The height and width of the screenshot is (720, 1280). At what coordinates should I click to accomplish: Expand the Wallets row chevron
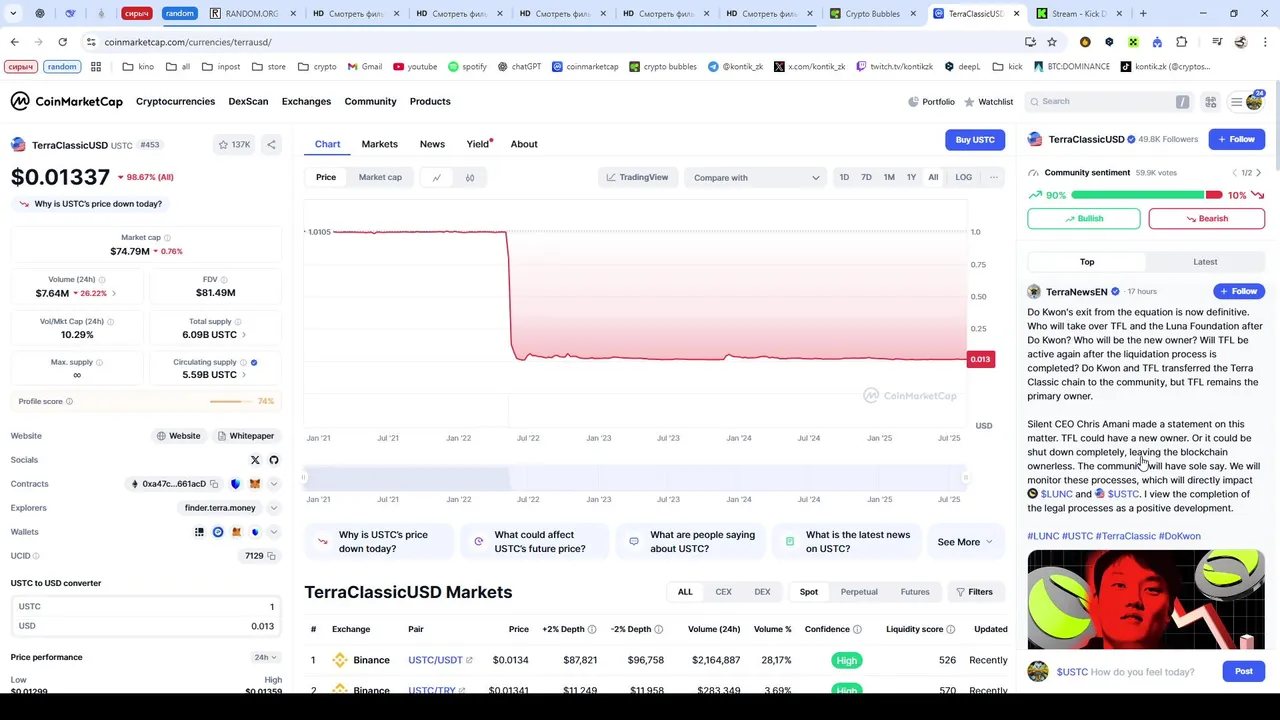point(274,532)
